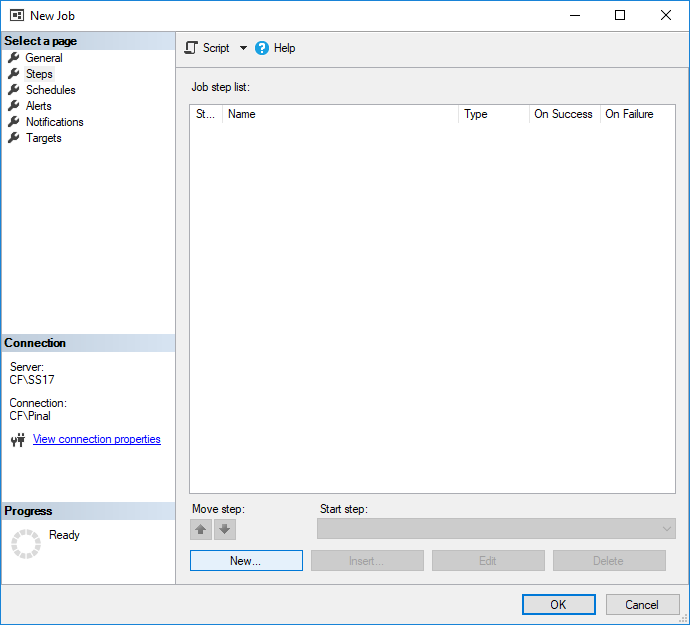Image resolution: width=690 pixels, height=625 pixels.
Task: Switch to the Schedules page
Action: pos(51,90)
